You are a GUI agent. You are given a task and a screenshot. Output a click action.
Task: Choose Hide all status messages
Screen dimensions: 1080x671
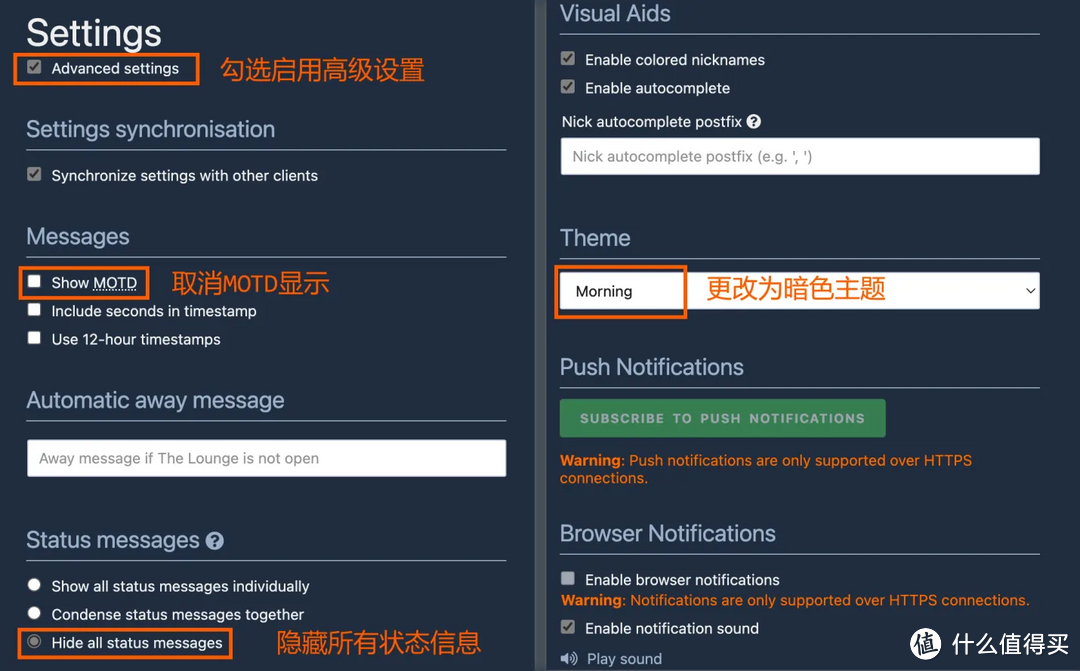pyautogui.click(x=33, y=643)
